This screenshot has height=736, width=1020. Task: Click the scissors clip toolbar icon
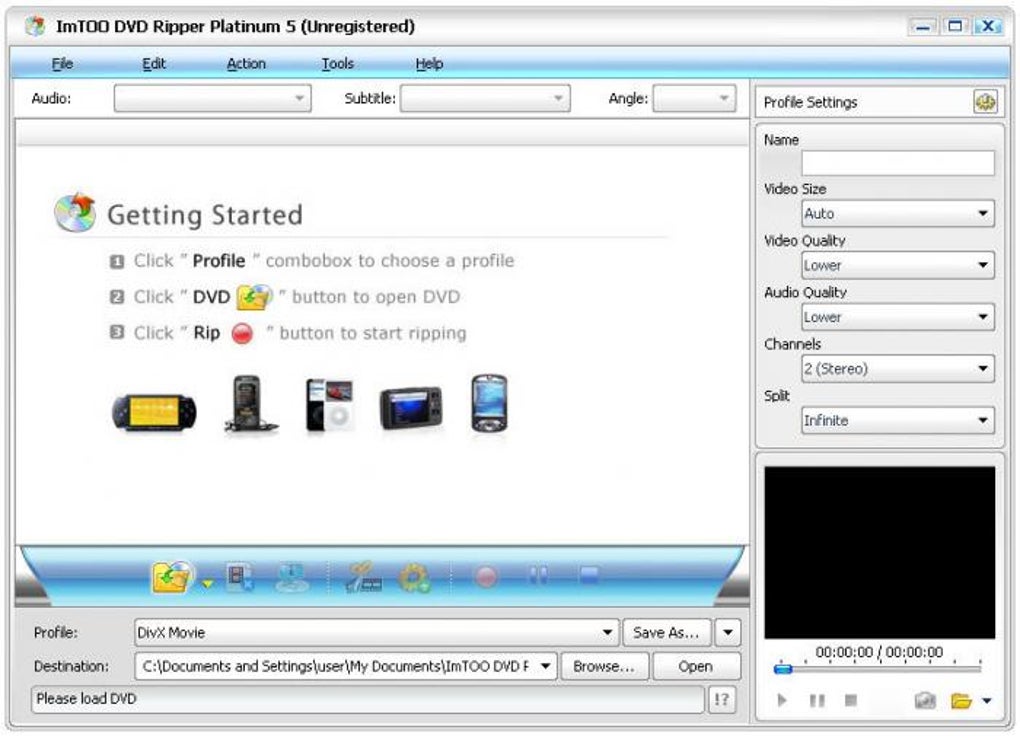click(x=364, y=577)
